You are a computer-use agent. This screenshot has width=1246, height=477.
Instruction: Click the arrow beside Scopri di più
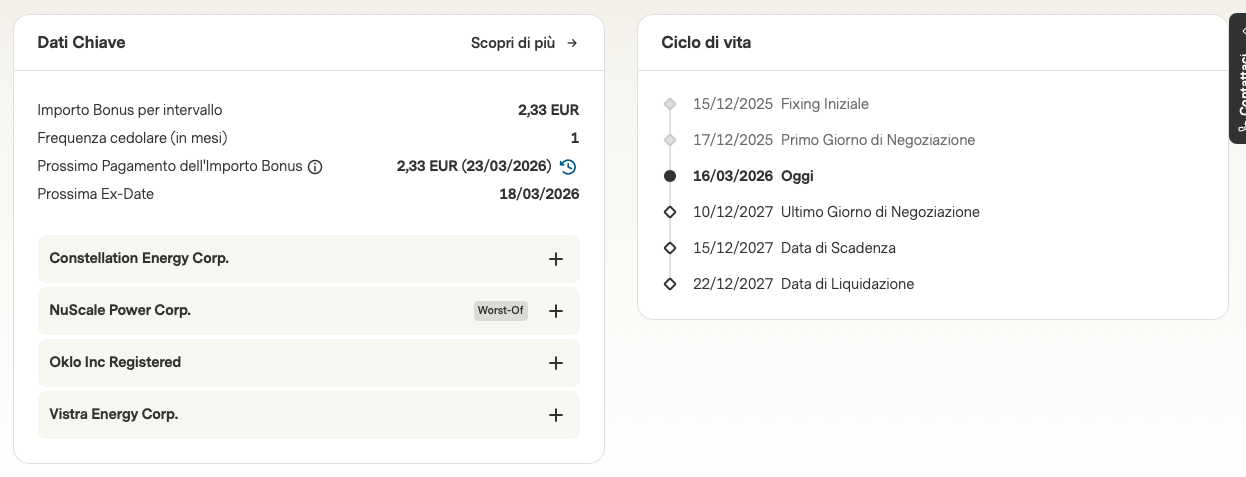click(572, 43)
